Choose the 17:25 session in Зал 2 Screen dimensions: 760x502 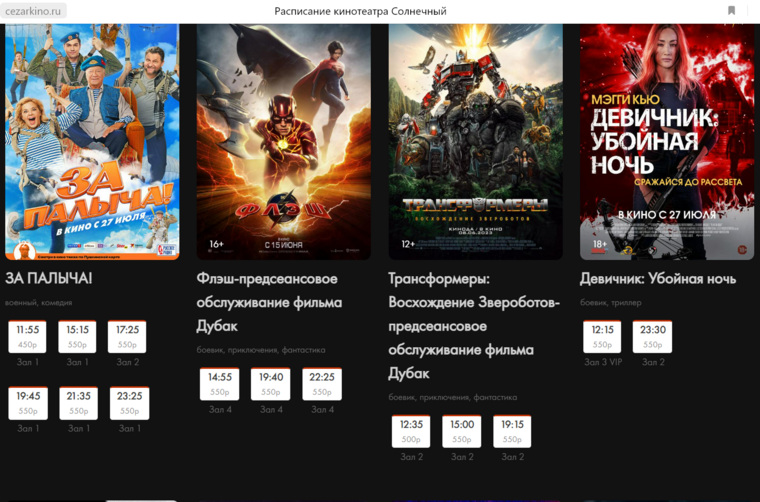click(x=127, y=336)
